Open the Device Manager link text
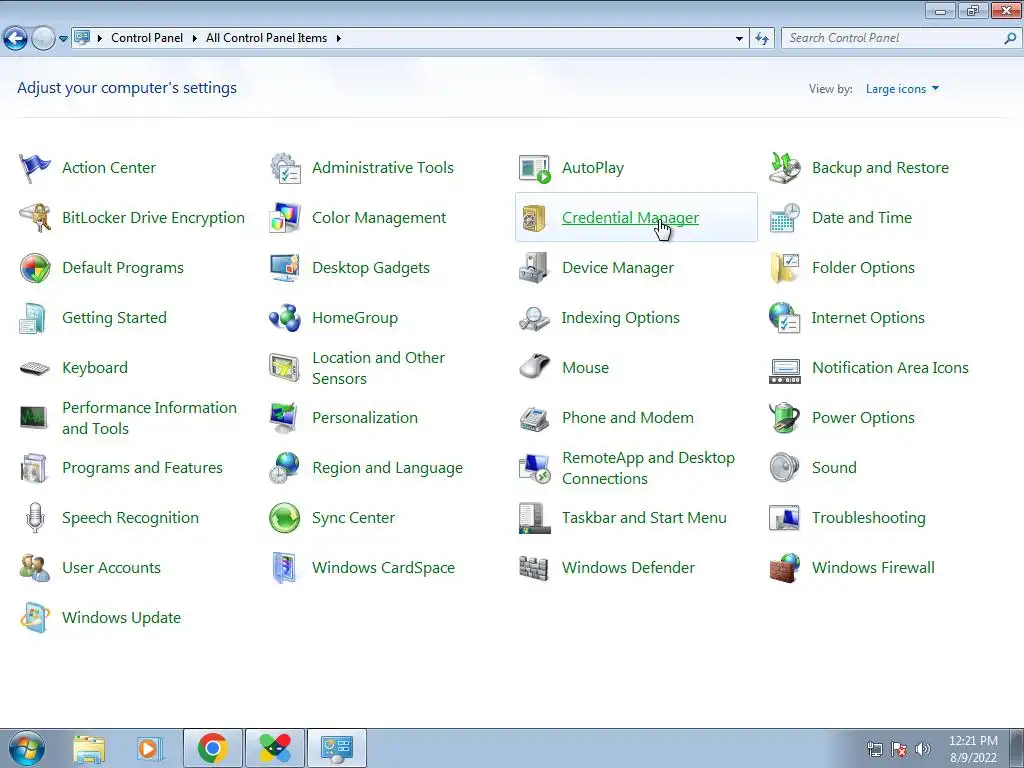Image resolution: width=1024 pixels, height=768 pixels. click(618, 268)
